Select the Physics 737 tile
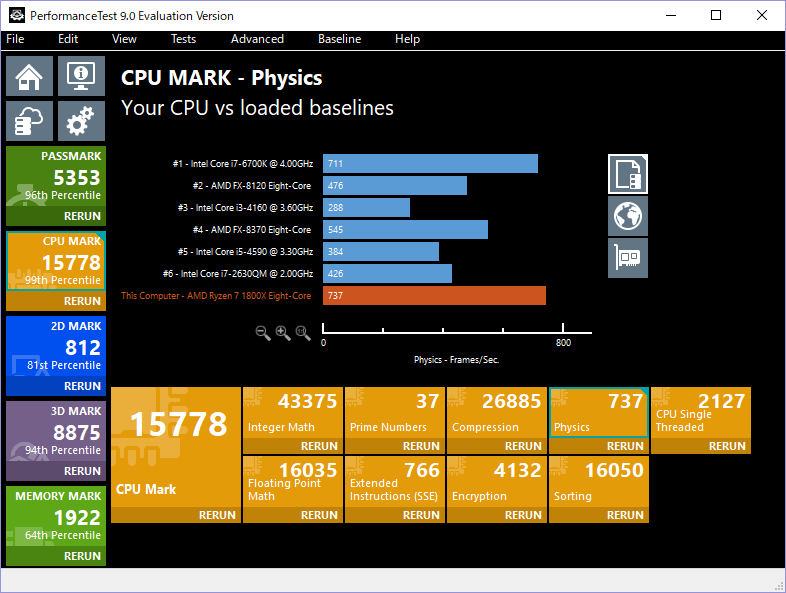Viewport: 786px width, 593px height. tap(599, 413)
